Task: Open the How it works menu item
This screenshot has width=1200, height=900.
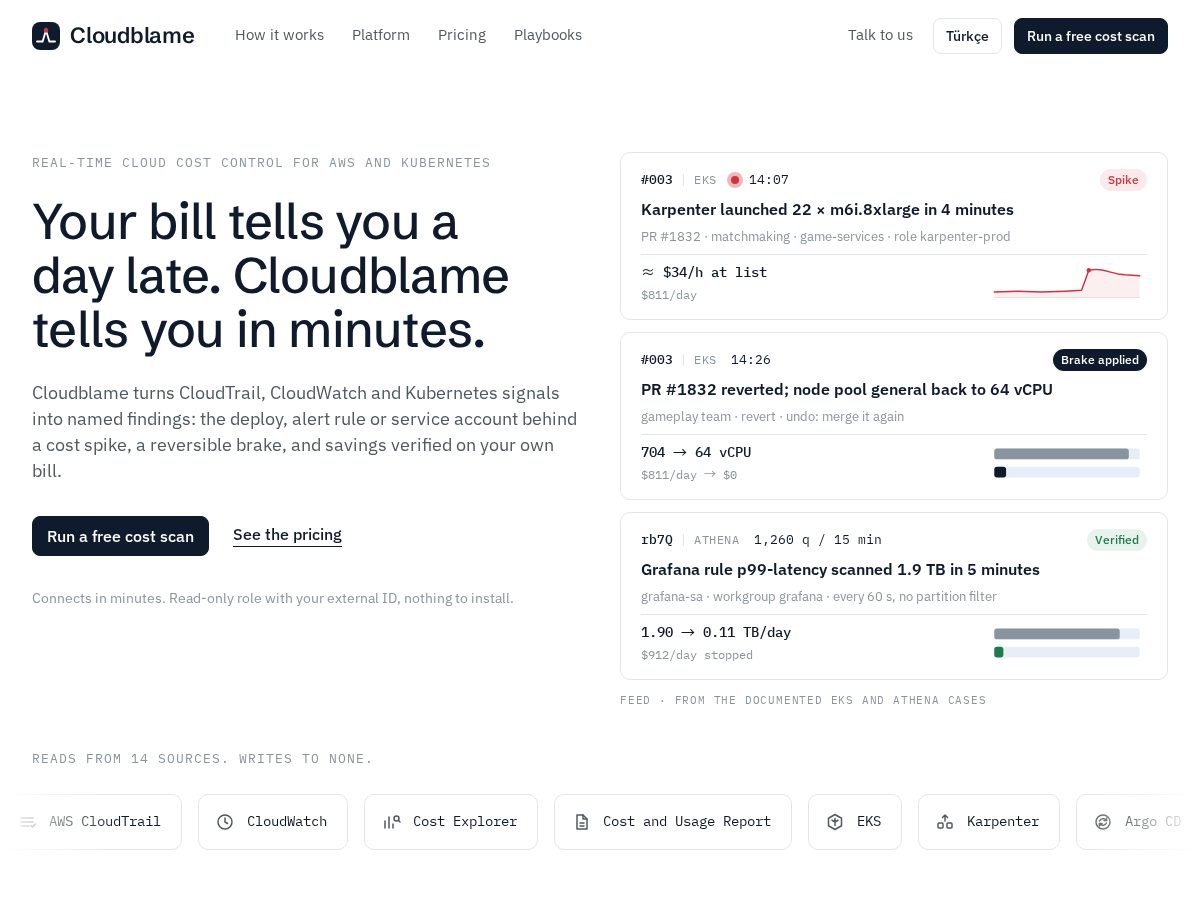Action: click(279, 35)
